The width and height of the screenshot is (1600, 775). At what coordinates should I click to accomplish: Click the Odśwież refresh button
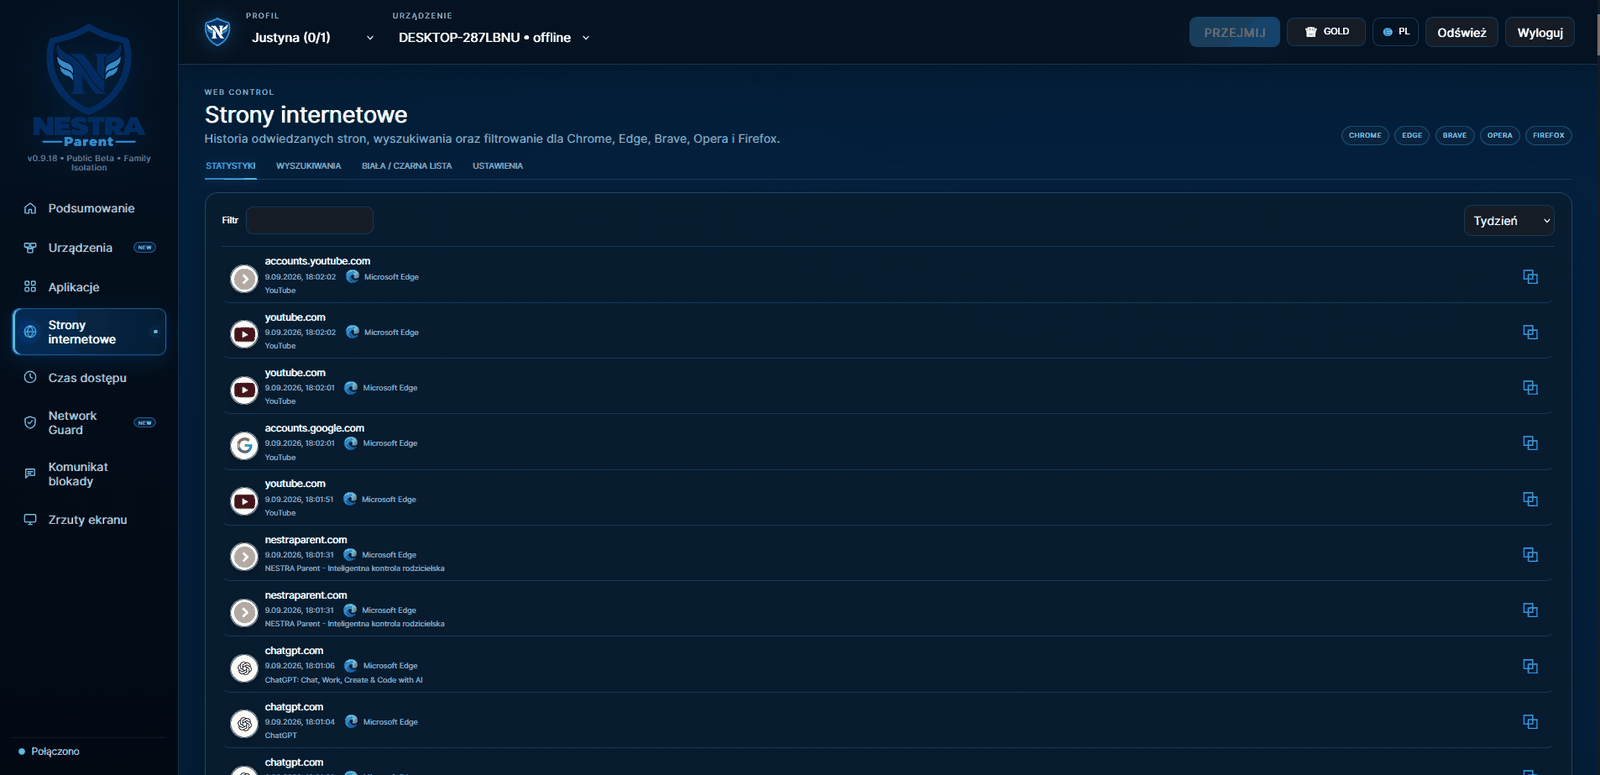point(1462,32)
